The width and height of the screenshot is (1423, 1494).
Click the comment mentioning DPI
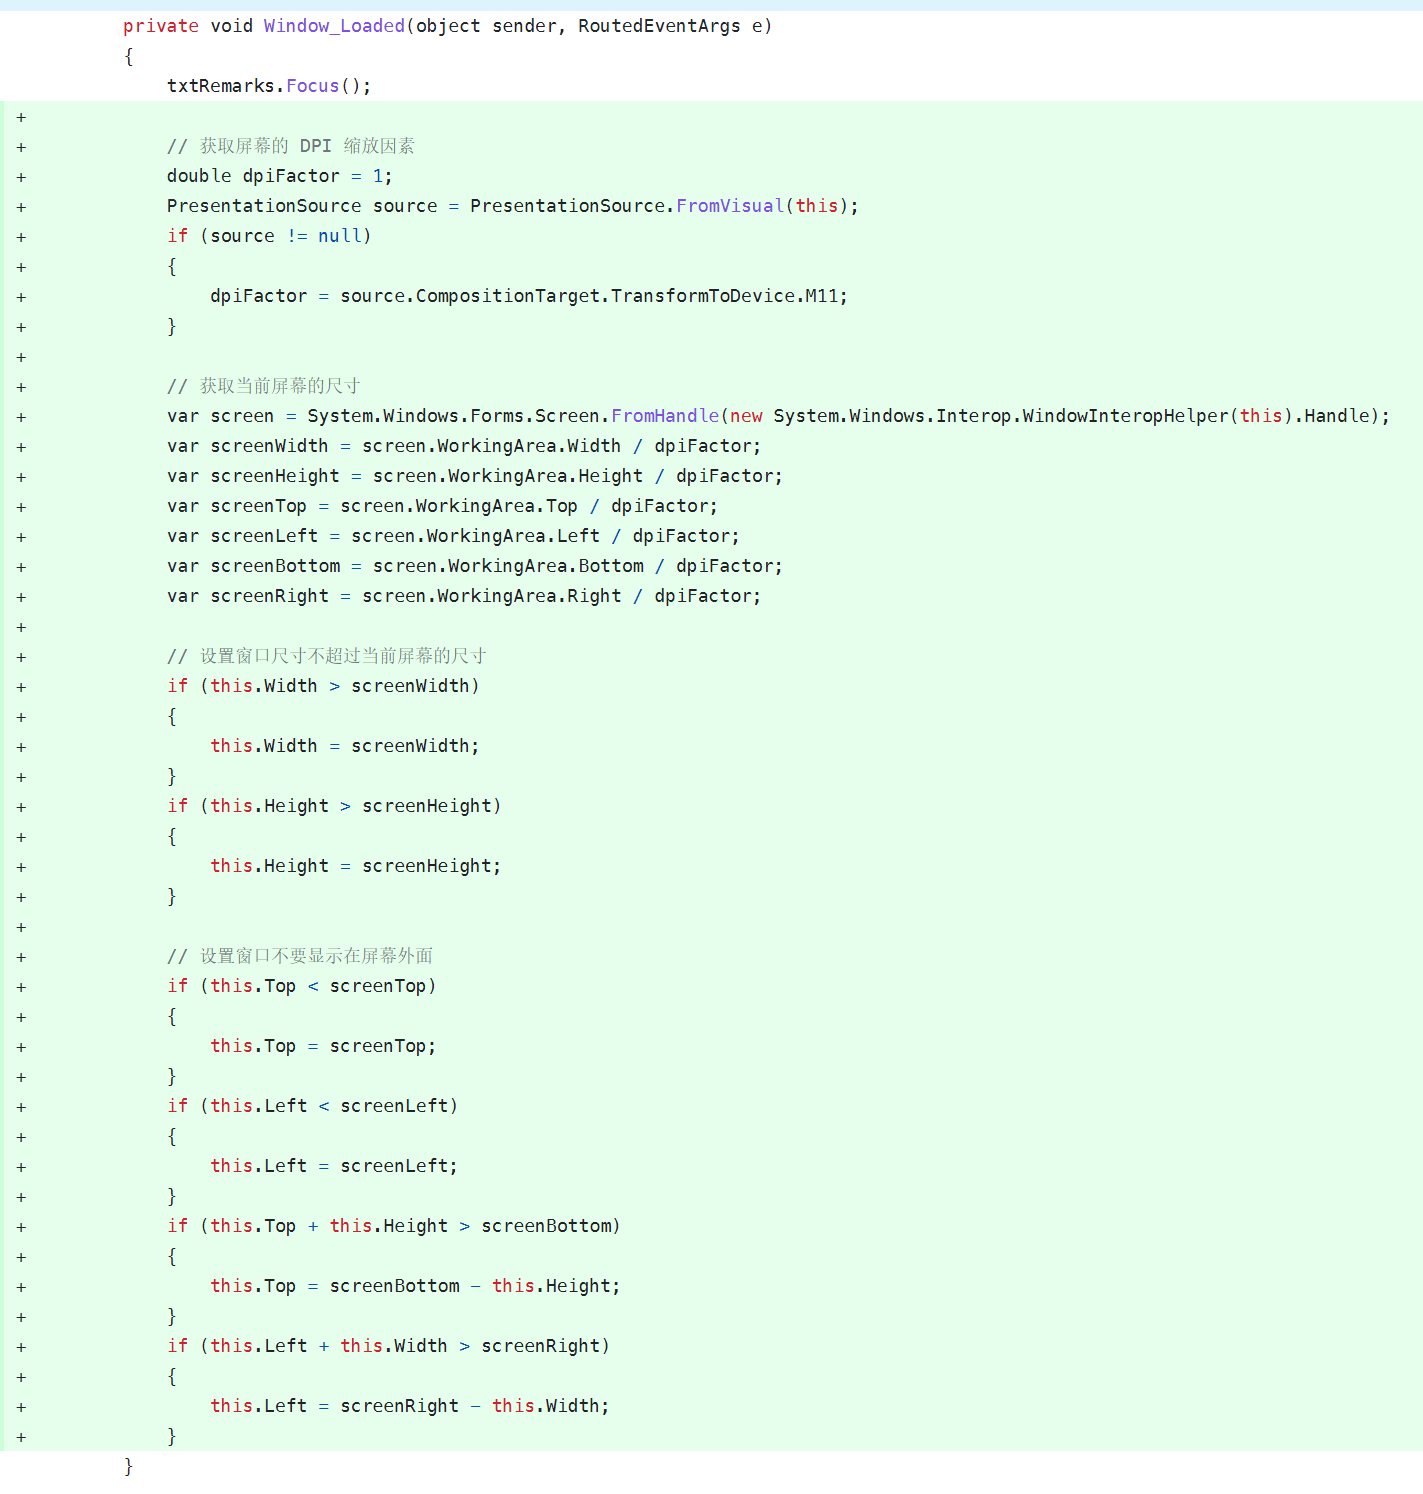pyautogui.click(x=290, y=146)
